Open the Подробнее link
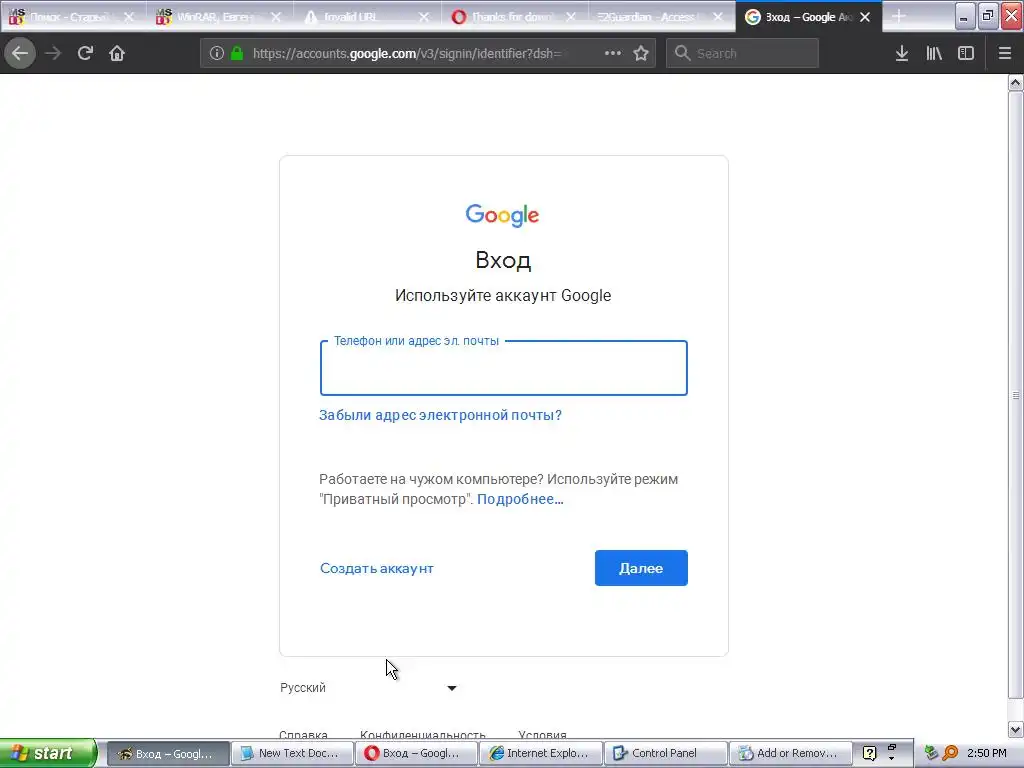 coord(520,500)
